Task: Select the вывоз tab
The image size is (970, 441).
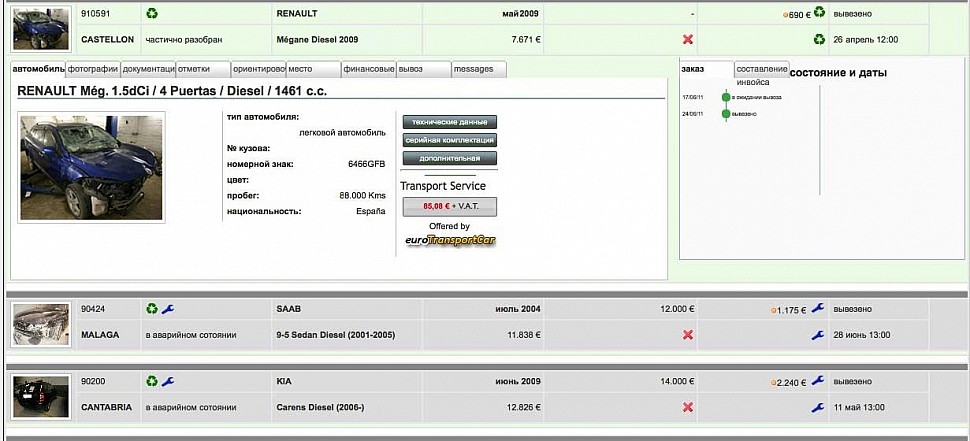Action: (x=424, y=69)
